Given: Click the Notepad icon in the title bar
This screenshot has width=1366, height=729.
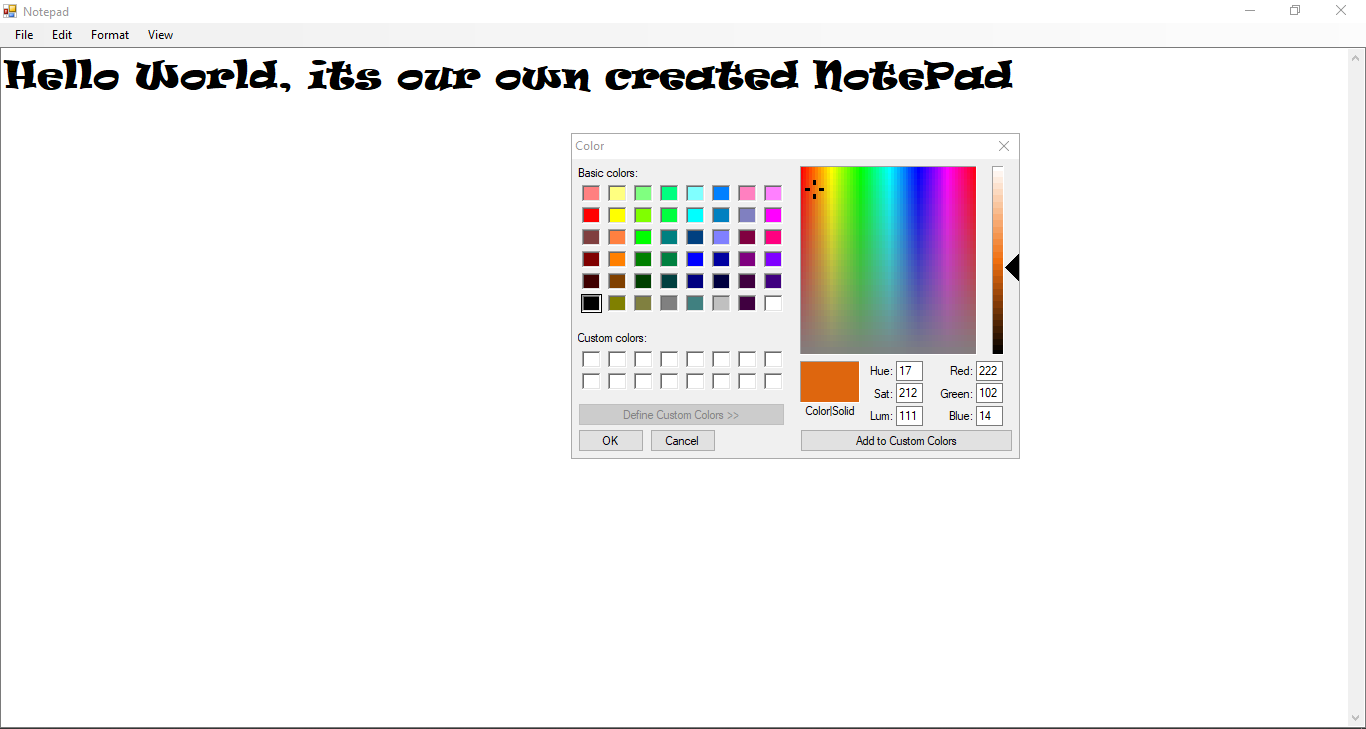Looking at the screenshot, I should coord(9,10).
